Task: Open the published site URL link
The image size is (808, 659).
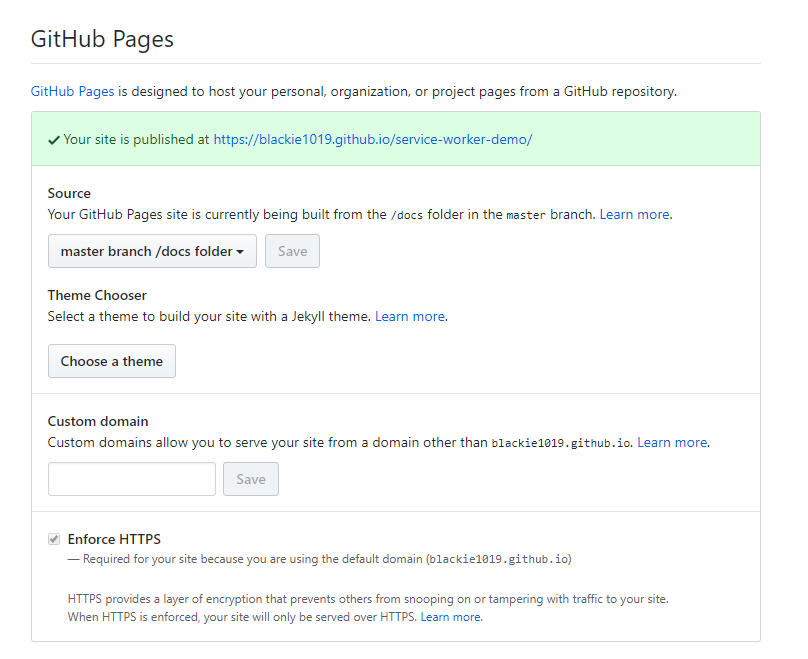Action: click(372, 139)
